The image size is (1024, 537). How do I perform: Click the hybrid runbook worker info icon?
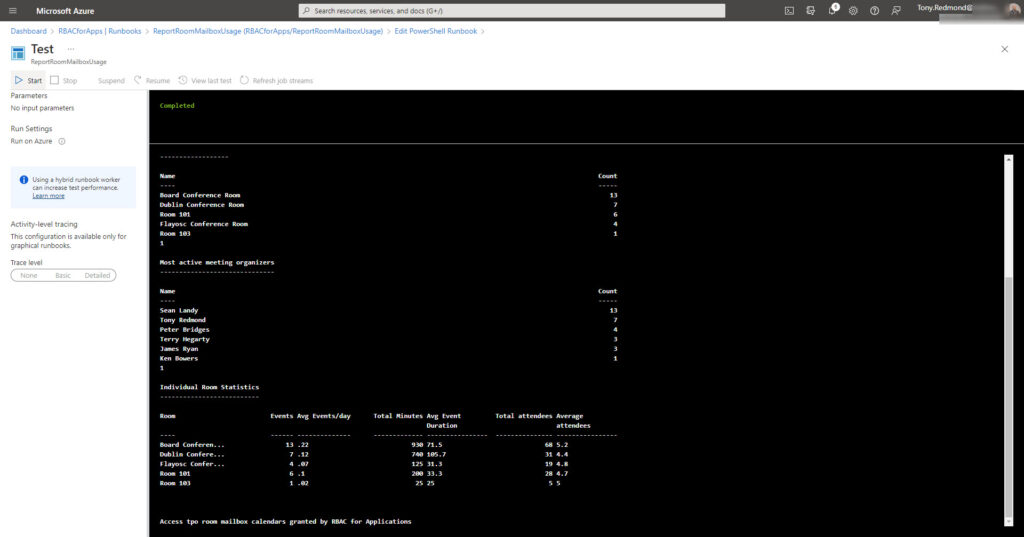click(24, 180)
